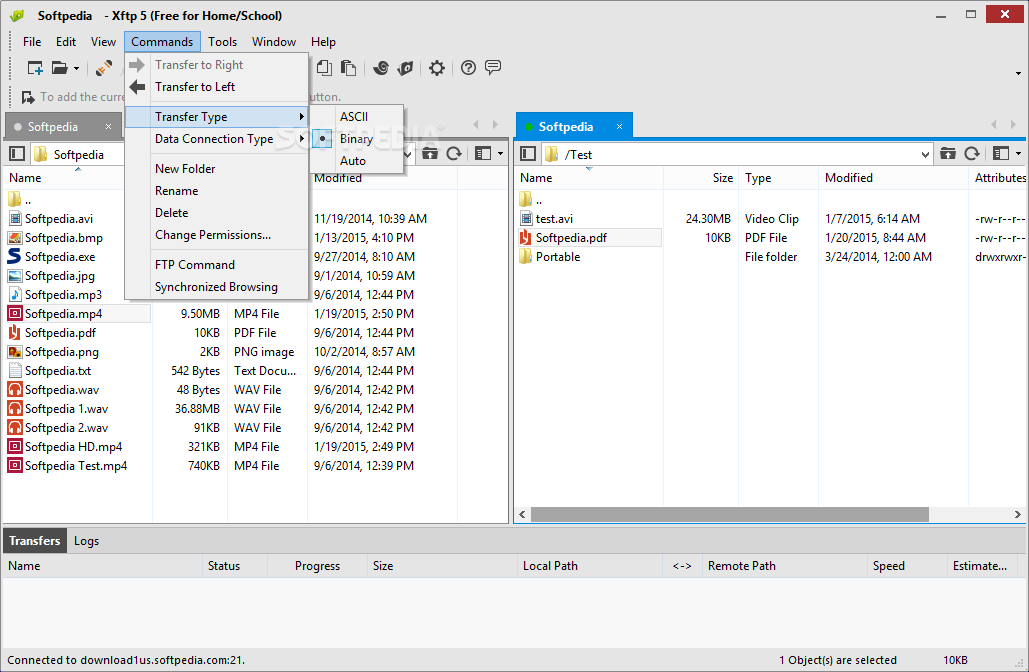Refresh the remote /Test panel listing
The width and height of the screenshot is (1029, 672).
click(x=972, y=154)
